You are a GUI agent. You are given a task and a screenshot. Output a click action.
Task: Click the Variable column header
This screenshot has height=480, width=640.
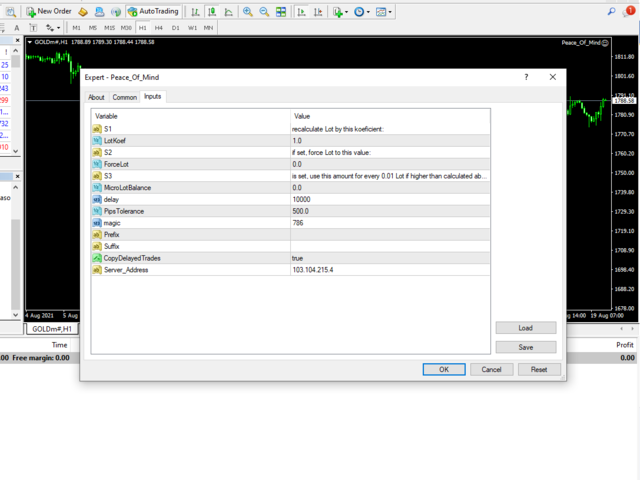191,116
